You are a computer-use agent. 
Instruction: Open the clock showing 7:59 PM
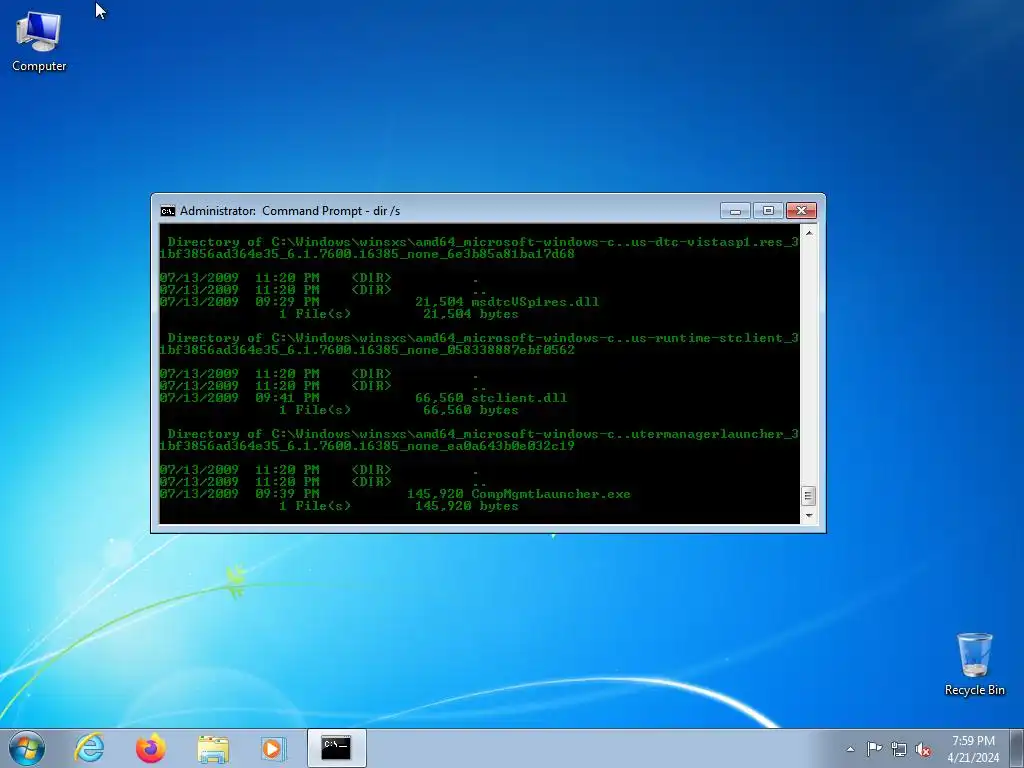[x=973, y=748]
